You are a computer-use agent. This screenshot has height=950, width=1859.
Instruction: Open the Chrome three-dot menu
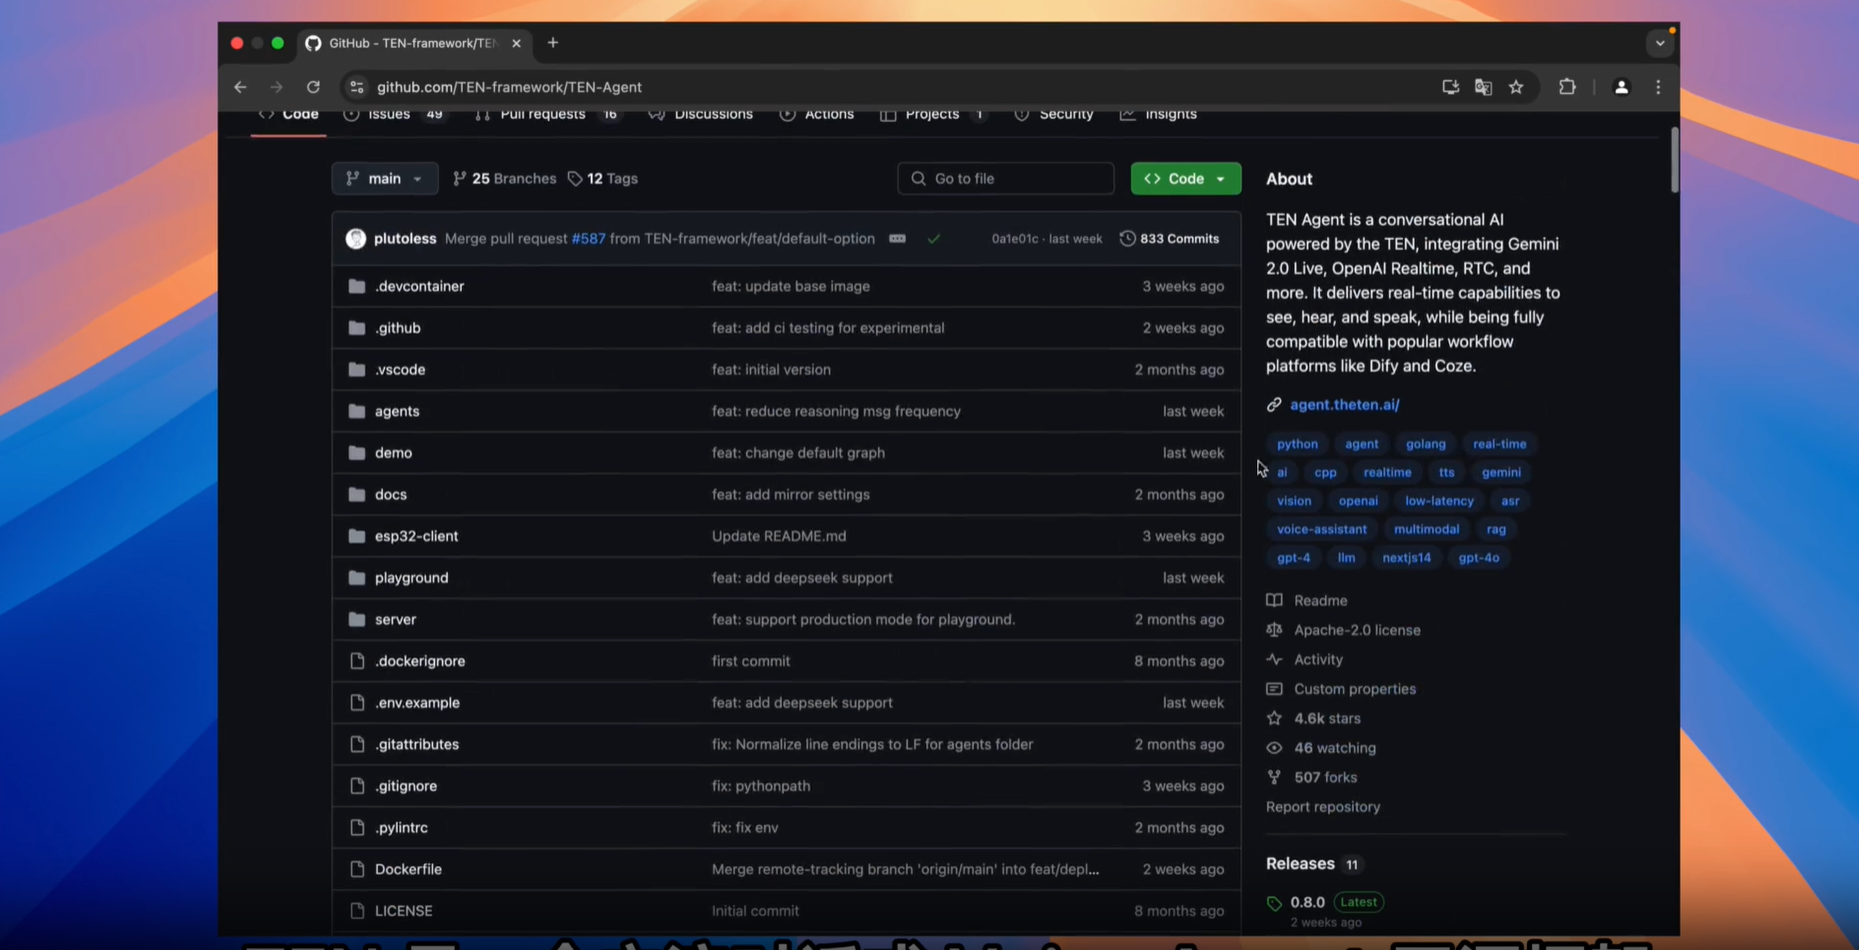[1658, 87]
